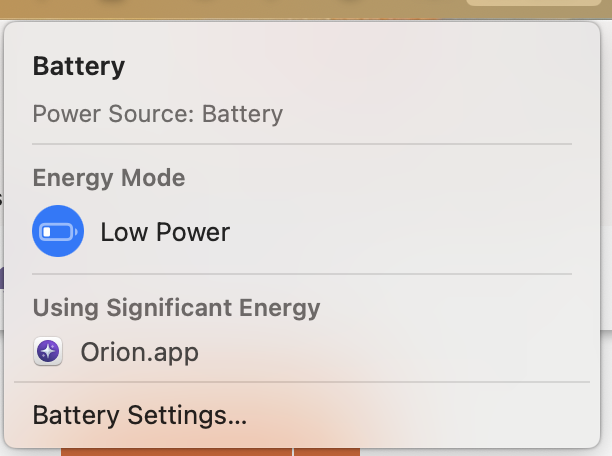Click the Orion.app star icon

click(48, 352)
